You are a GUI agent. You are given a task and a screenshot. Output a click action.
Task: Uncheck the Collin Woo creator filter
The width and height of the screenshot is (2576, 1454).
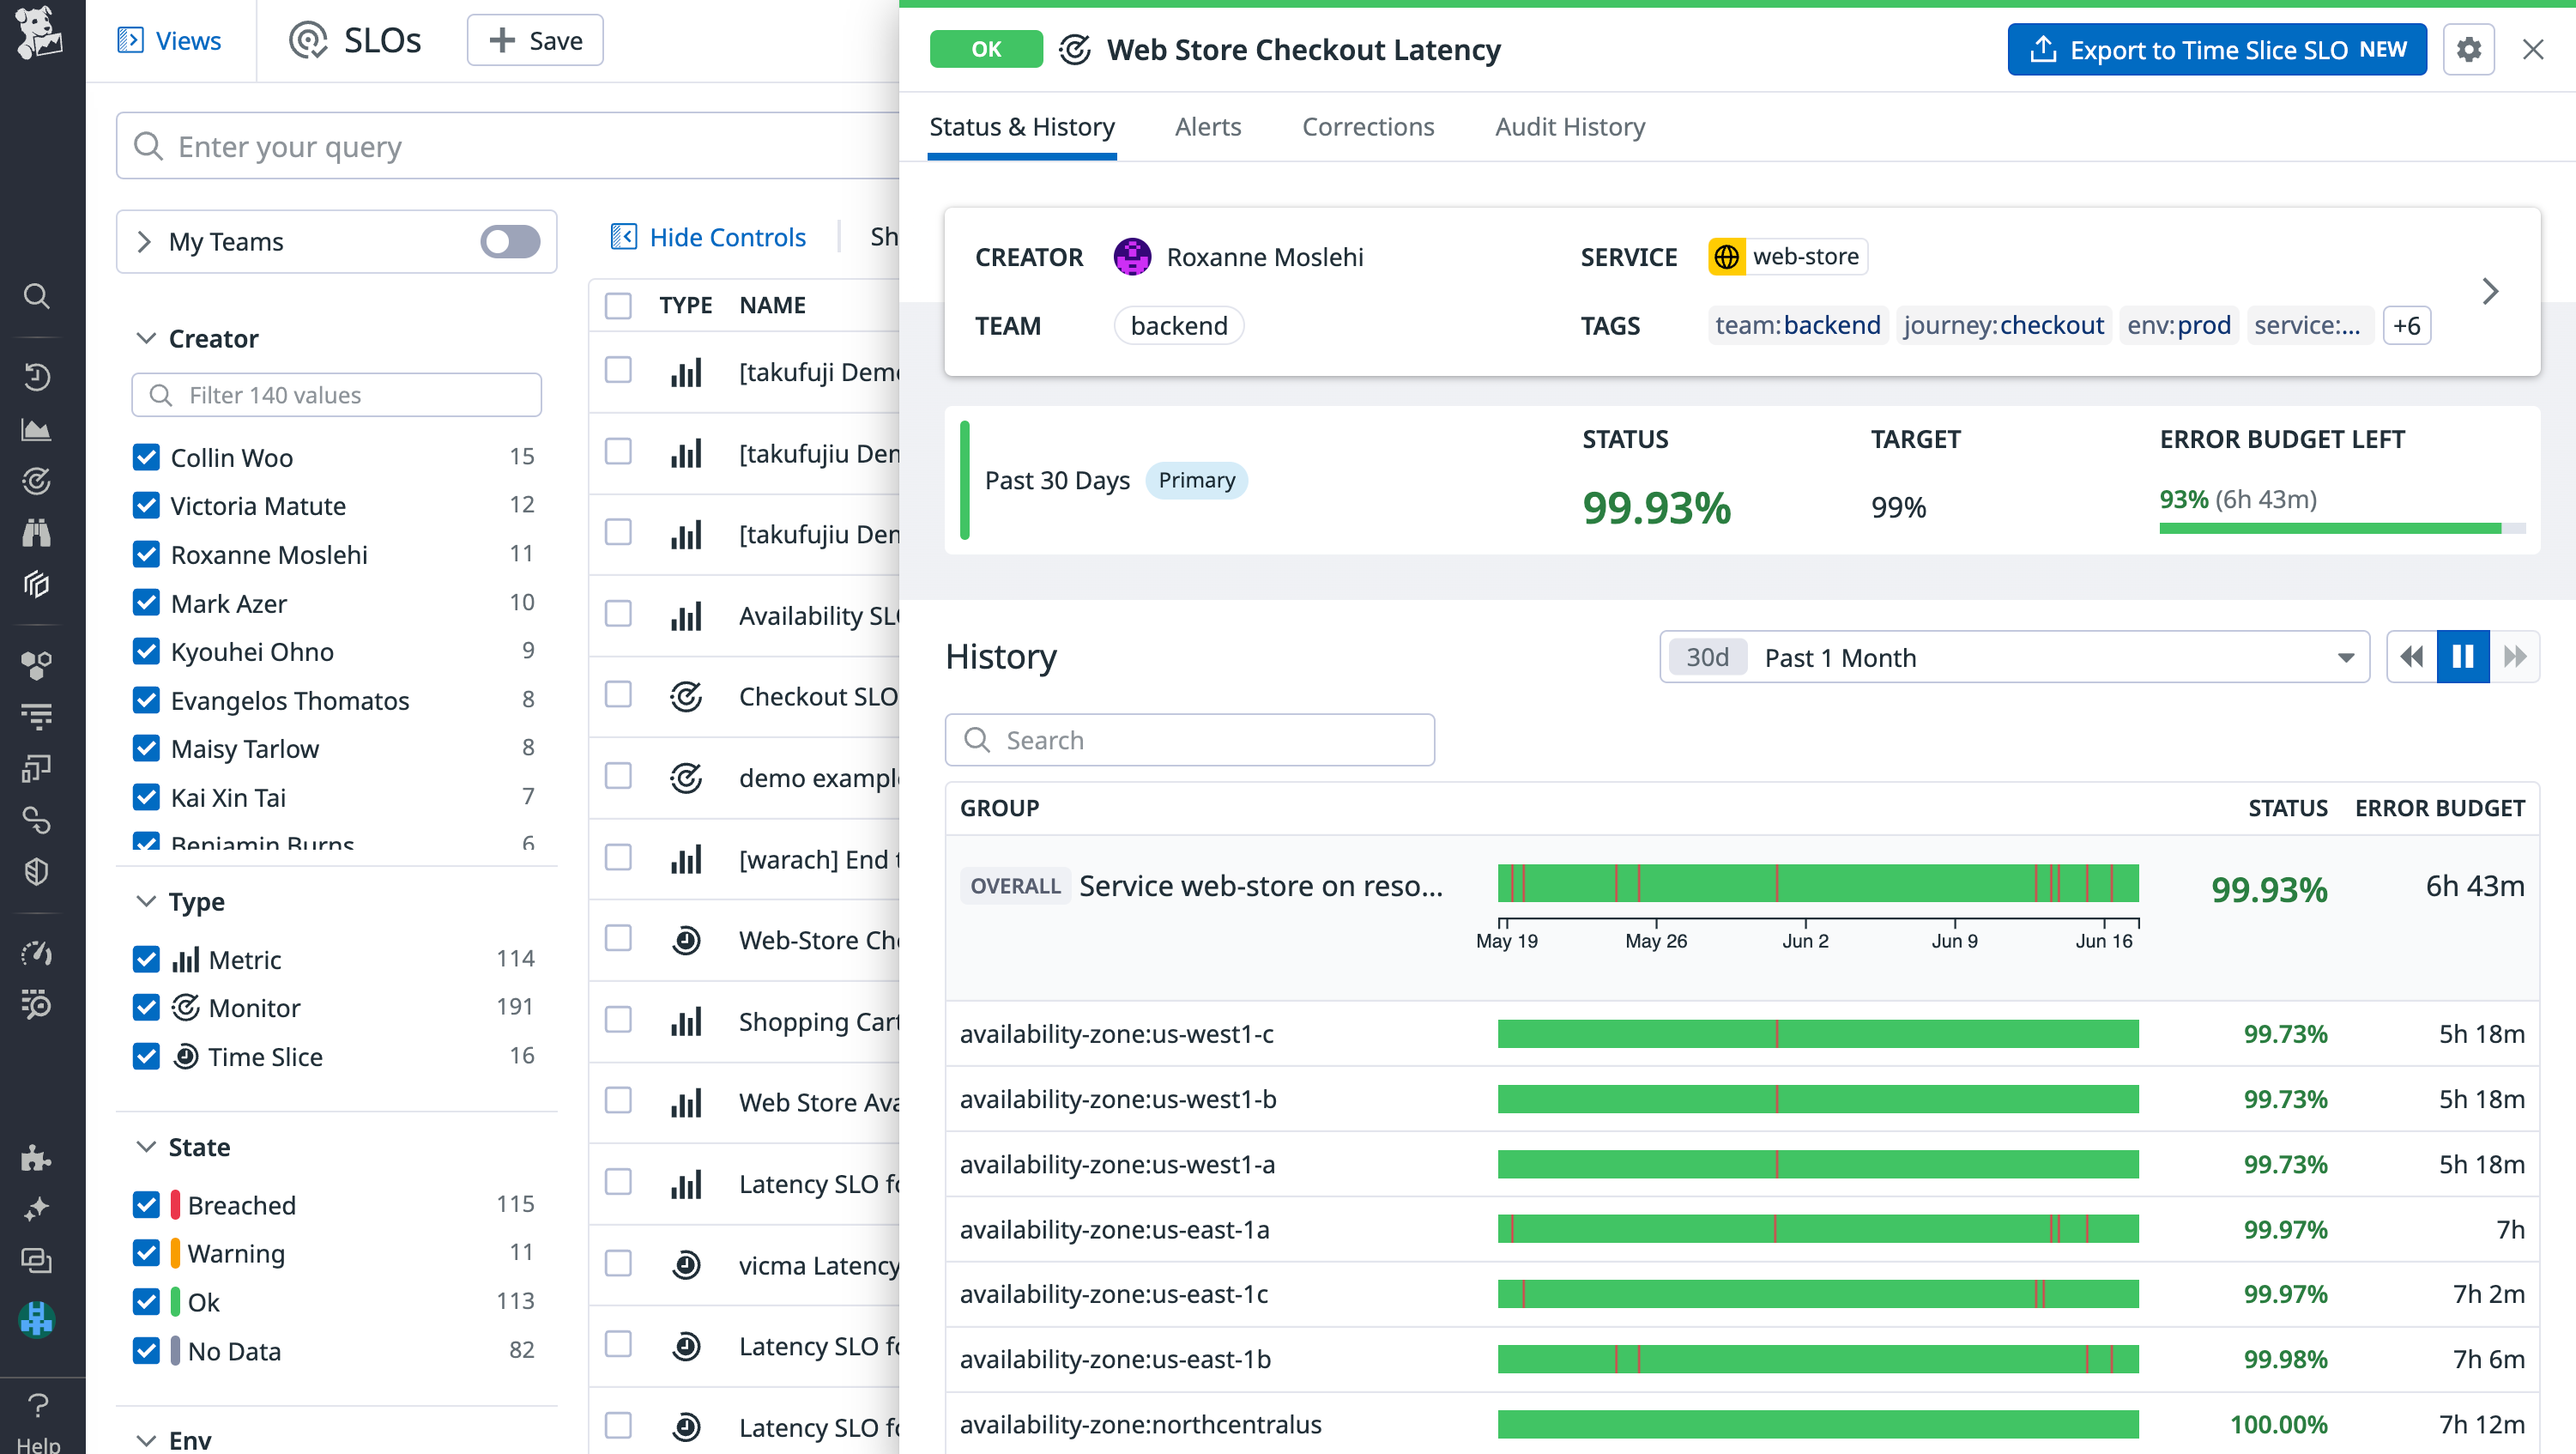(146, 457)
